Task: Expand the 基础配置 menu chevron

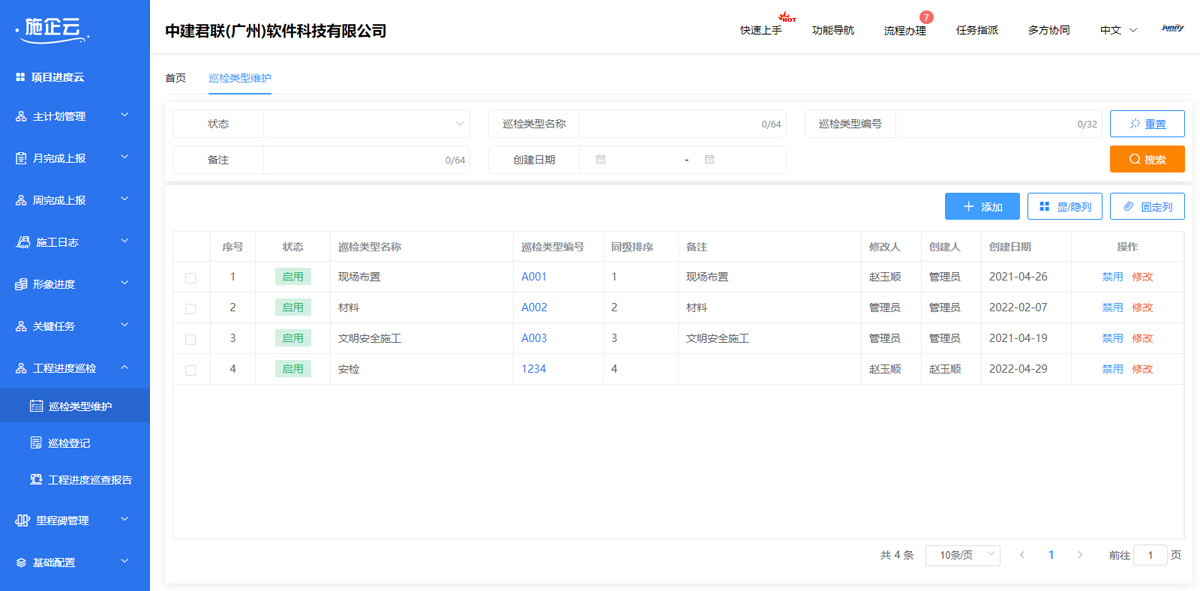Action: 125,561
